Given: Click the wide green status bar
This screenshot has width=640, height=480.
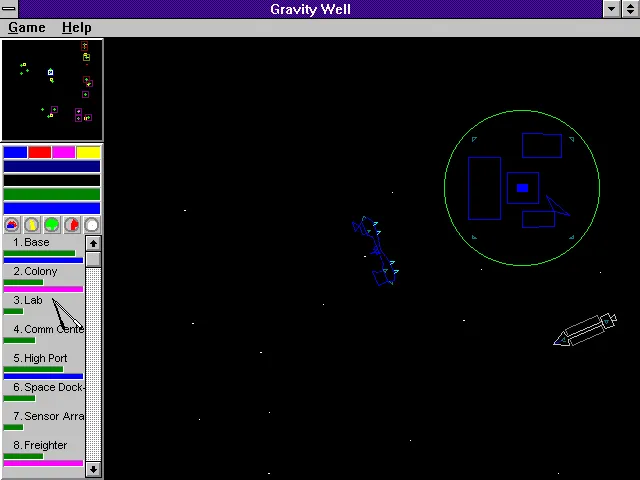Looking at the screenshot, I should (52, 194).
